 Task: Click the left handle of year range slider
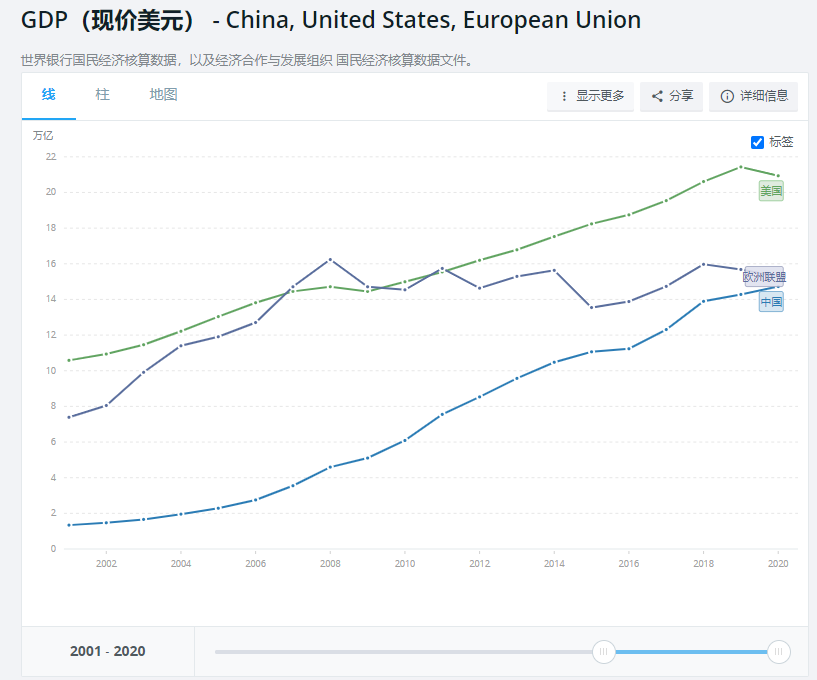click(x=603, y=652)
